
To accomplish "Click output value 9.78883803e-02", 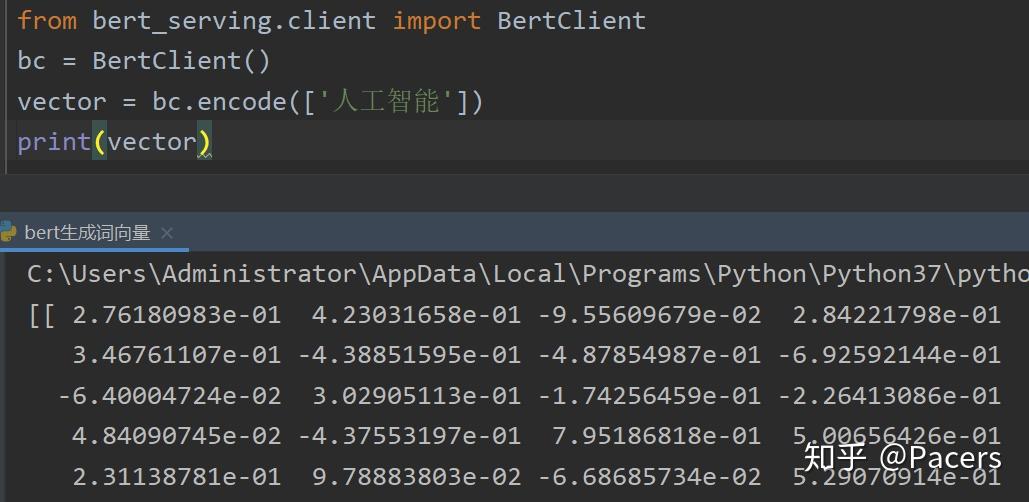I will (416, 477).
